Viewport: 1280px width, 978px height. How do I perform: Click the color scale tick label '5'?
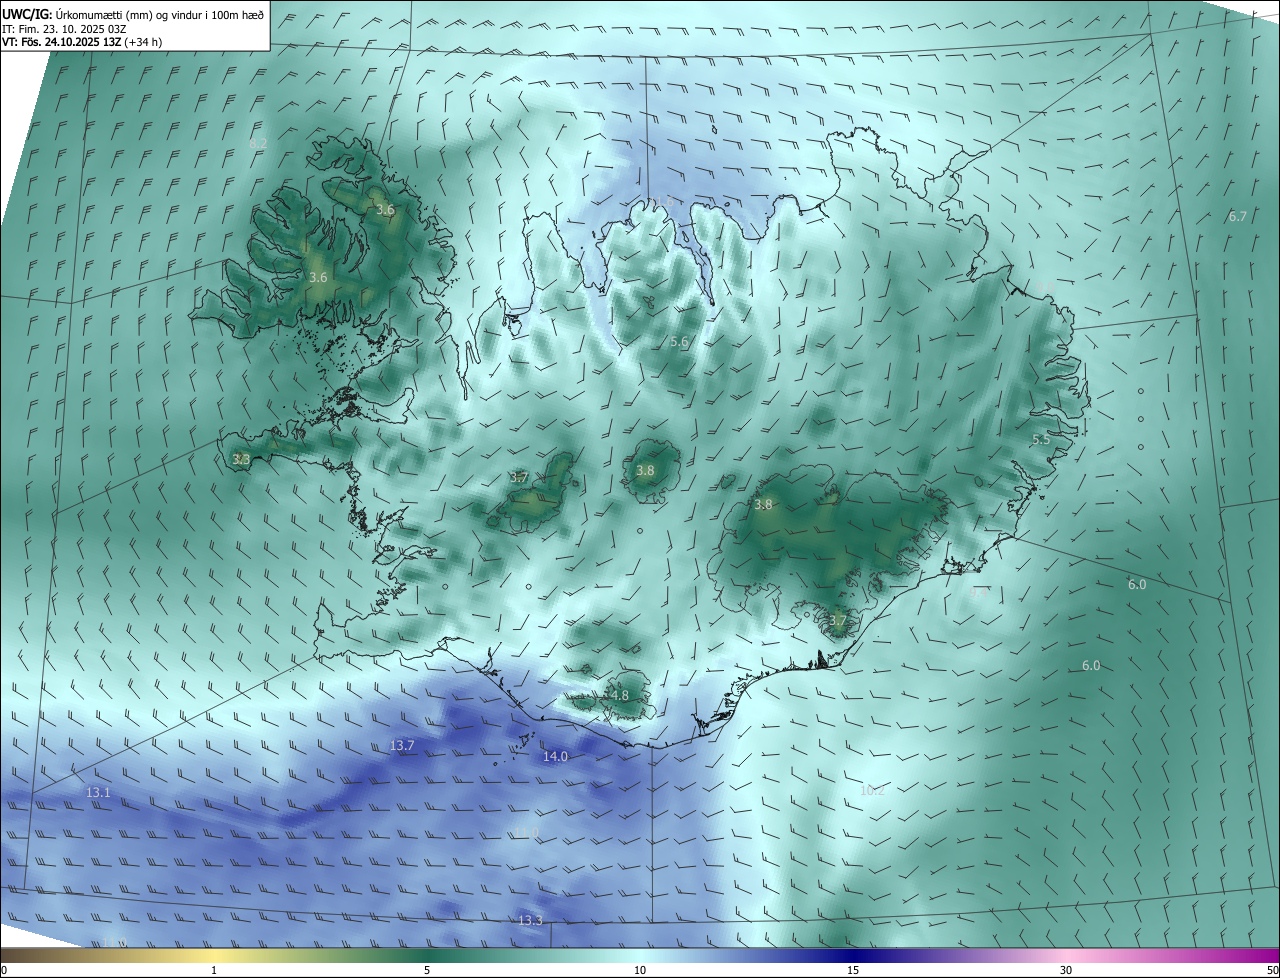[427, 970]
